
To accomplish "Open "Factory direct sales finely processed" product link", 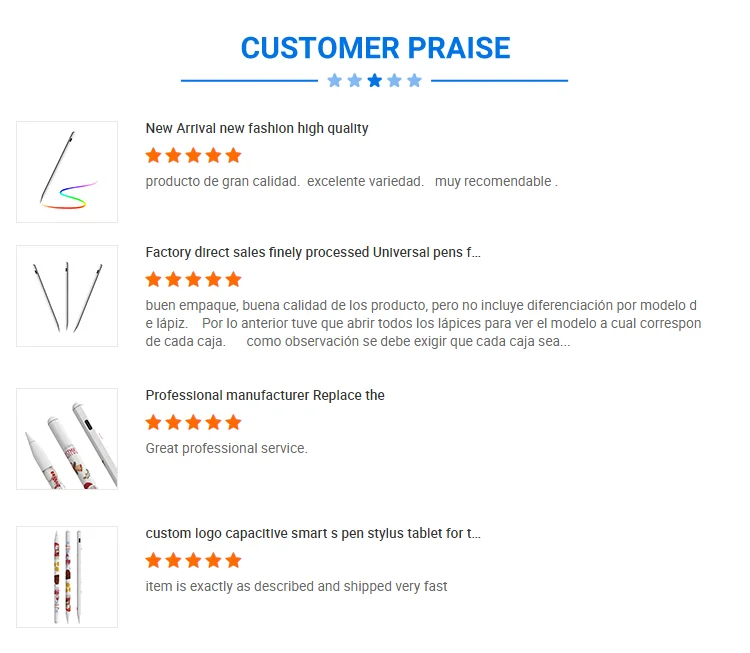I will (313, 252).
